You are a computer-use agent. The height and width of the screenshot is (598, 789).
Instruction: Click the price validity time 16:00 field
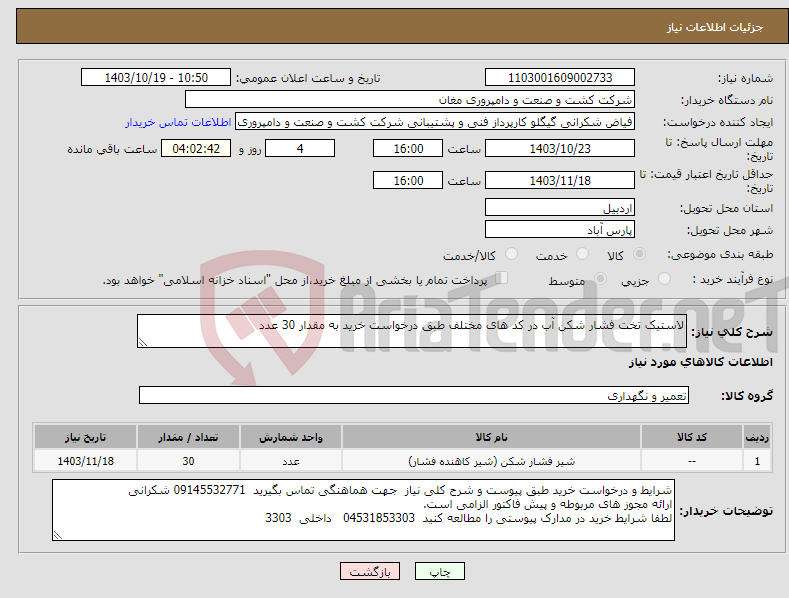coord(408,180)
